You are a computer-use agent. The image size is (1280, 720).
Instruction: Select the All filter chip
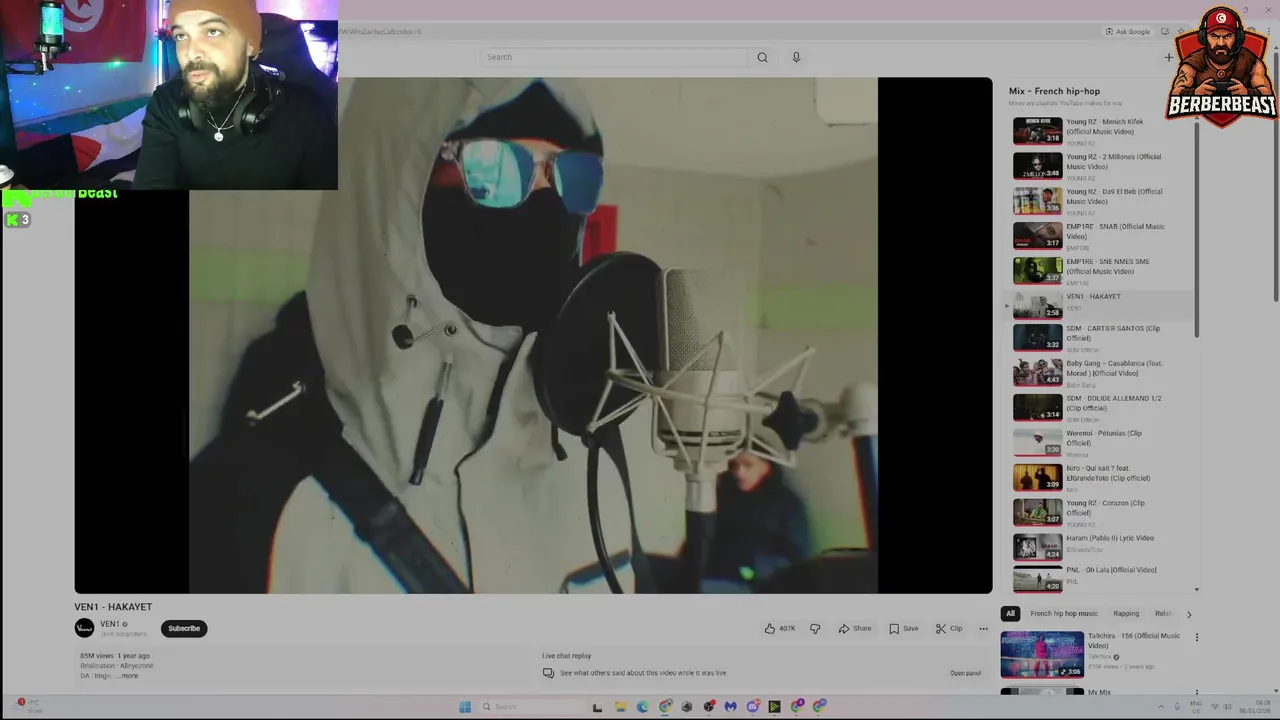(1010, 614)
